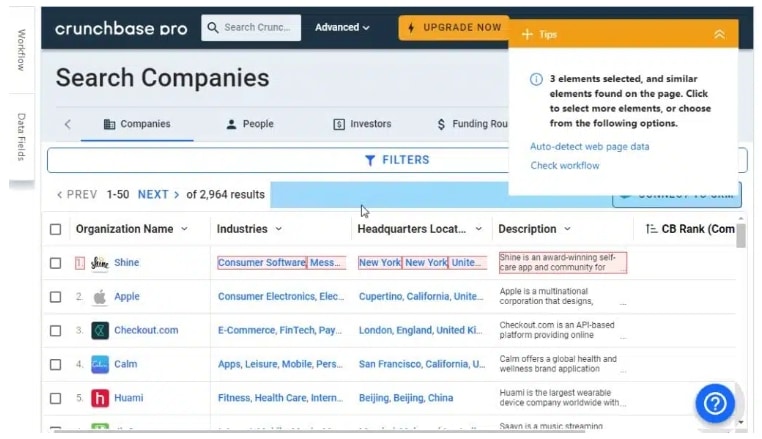762x439 pixels.
Task: Click the Apple company logo
Action: pos(100,297)
